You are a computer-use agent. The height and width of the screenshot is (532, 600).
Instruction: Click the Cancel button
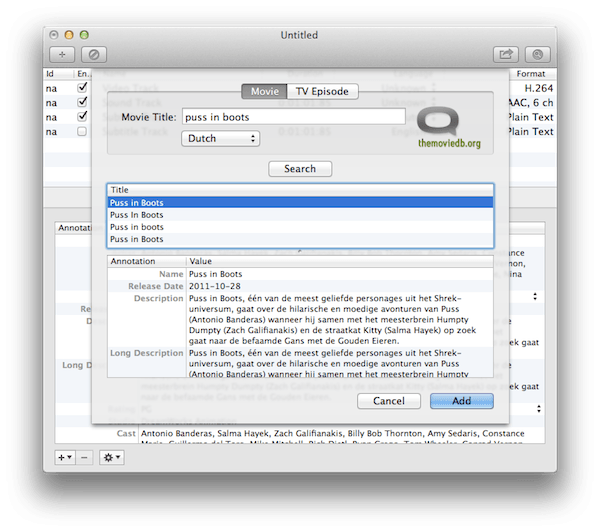tap(389, 401)
